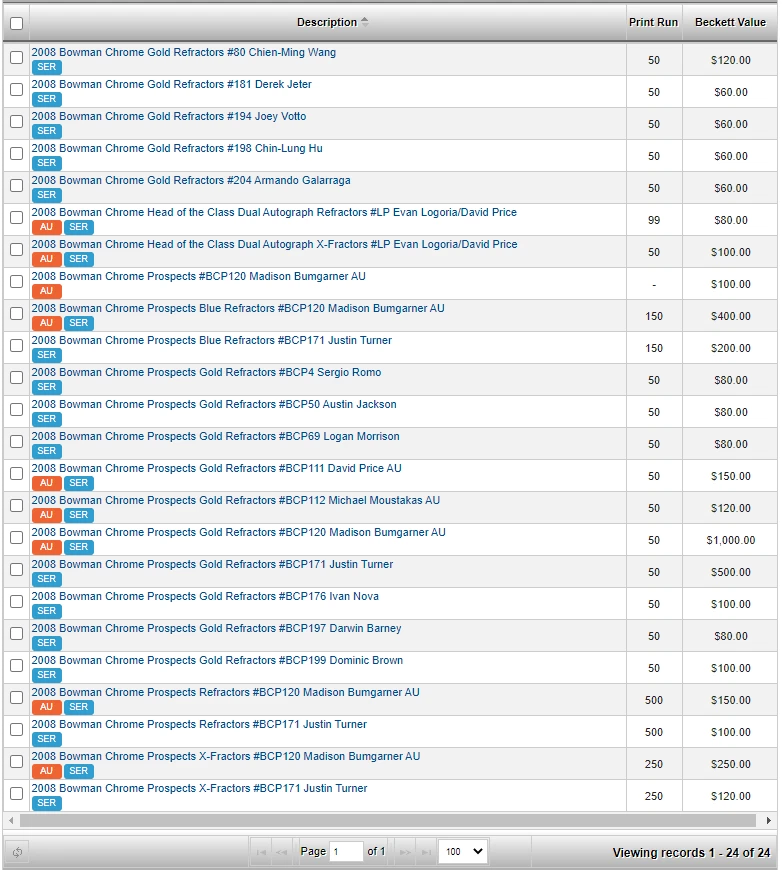Tick the BCP199 Dominic Brown checkbox
The image size is (782, 870).
tap(17, 665)
